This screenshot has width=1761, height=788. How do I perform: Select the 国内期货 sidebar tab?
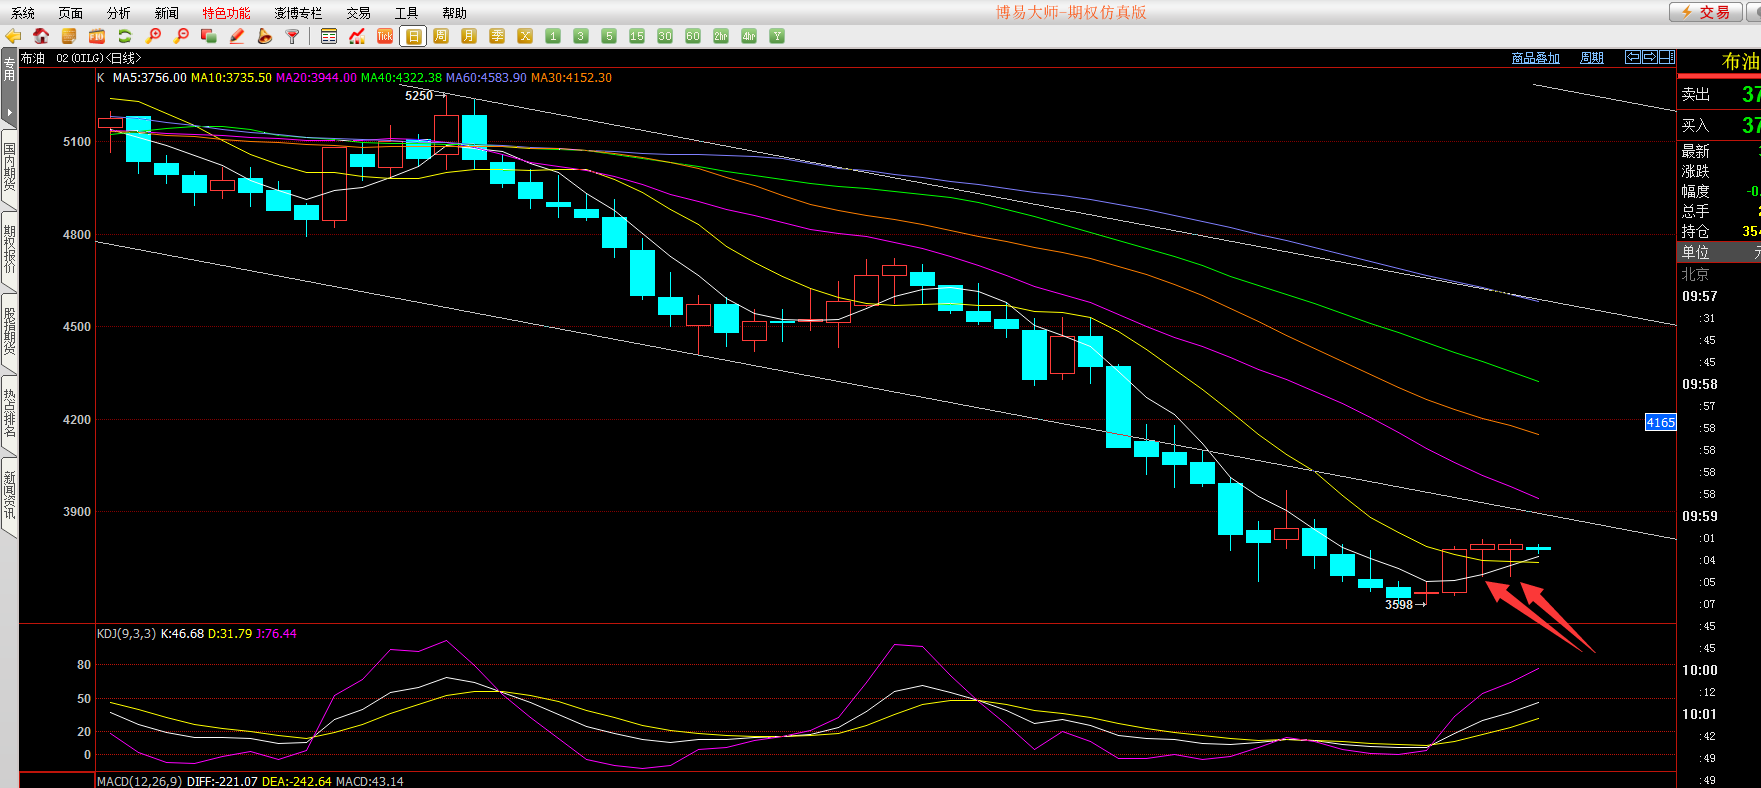(x=9, y=167)
